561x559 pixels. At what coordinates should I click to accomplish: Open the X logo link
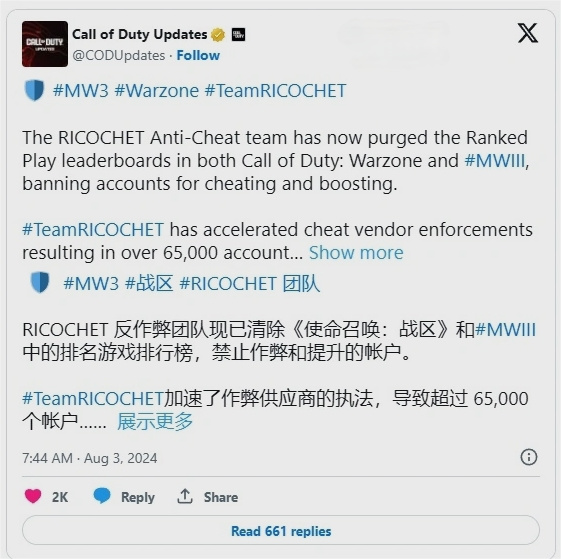pos(528,33)
